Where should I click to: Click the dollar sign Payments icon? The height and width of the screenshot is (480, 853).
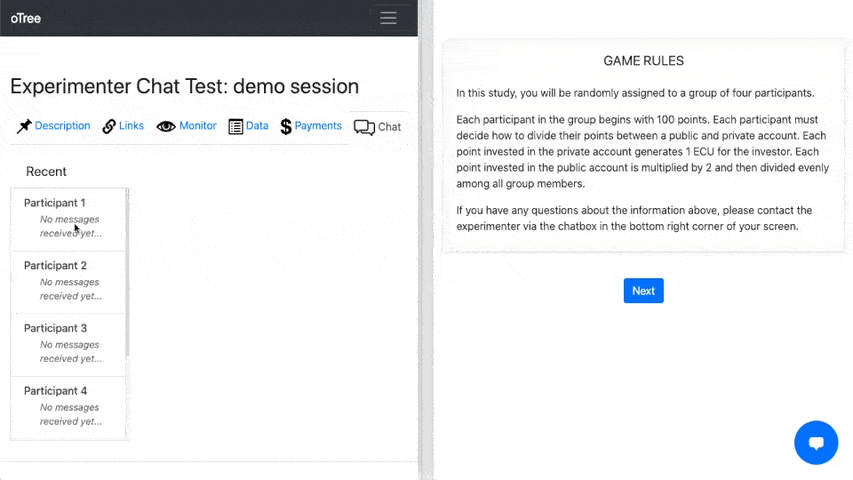coord(286,126)
